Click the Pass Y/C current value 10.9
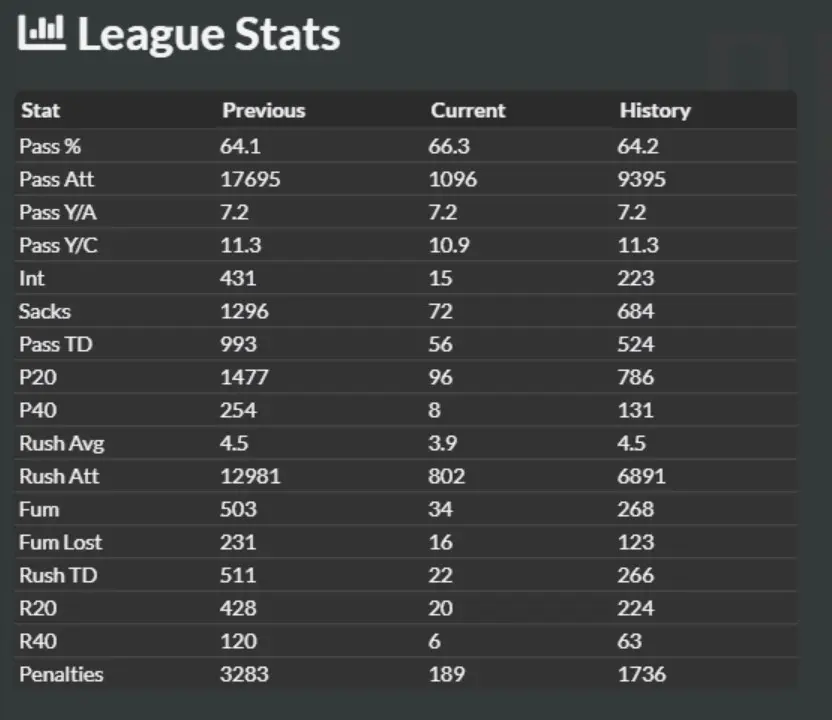The width and height of the screenshot is (832, 720). 449,245
